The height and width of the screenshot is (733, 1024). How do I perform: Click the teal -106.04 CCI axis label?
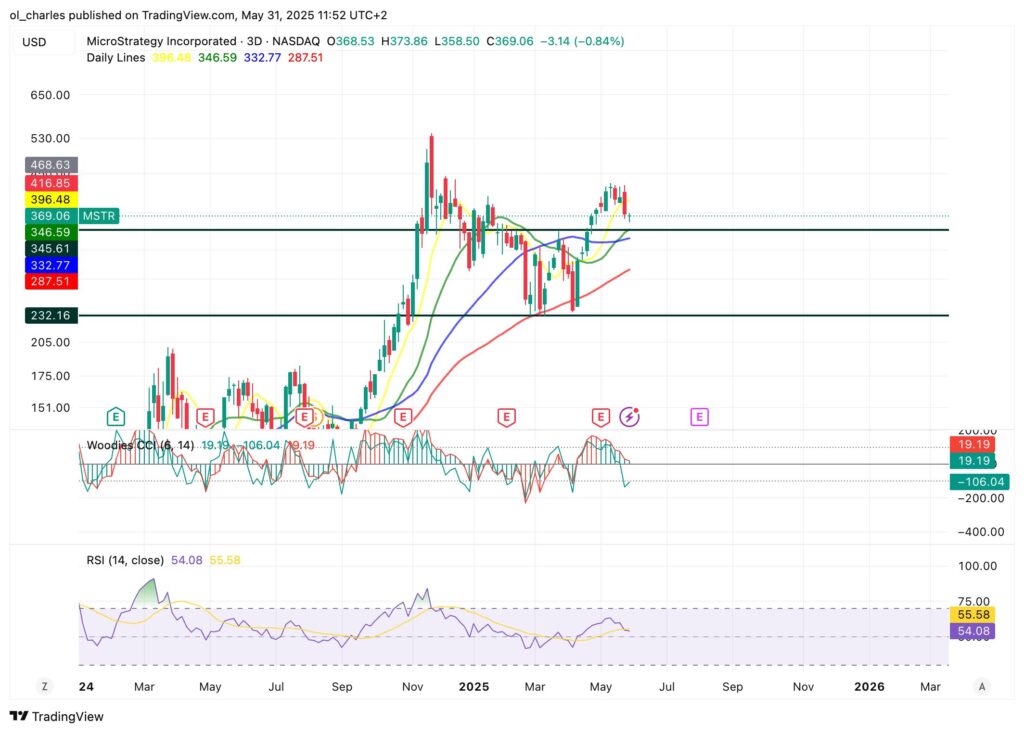980,481
